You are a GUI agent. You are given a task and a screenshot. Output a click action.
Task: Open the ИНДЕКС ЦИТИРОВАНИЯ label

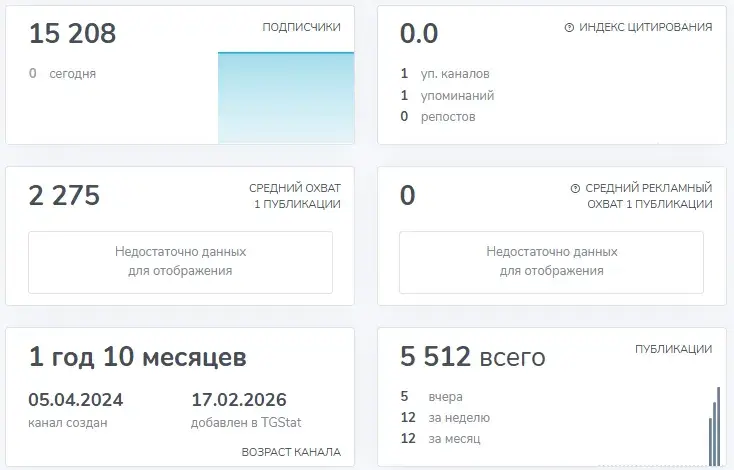coord(646,27)
